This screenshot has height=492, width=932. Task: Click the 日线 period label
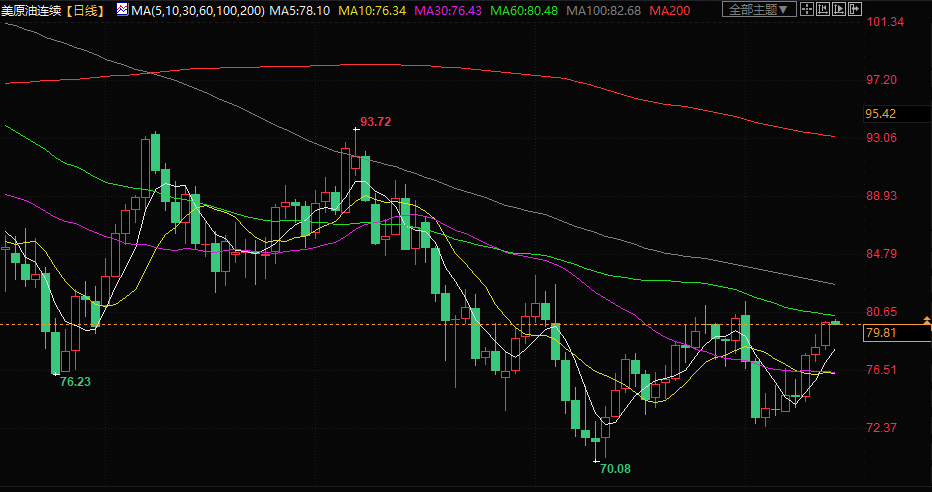click(x=87, y=10)
